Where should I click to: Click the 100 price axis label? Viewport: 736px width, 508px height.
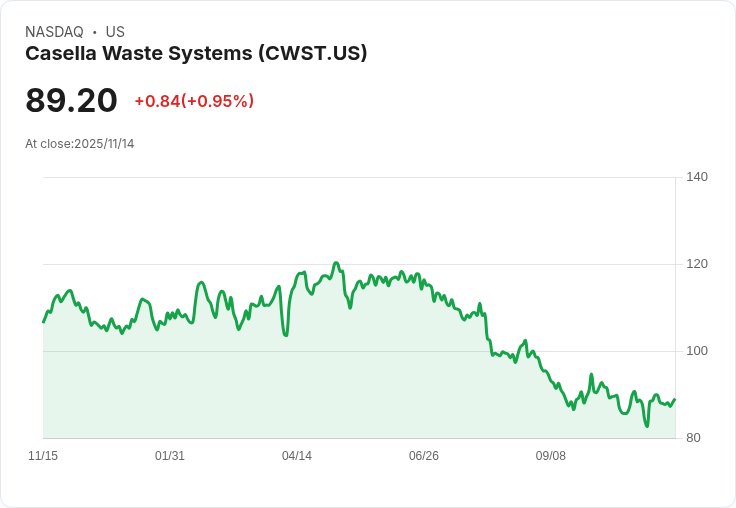pyautogui.click(x=697, y=351)
